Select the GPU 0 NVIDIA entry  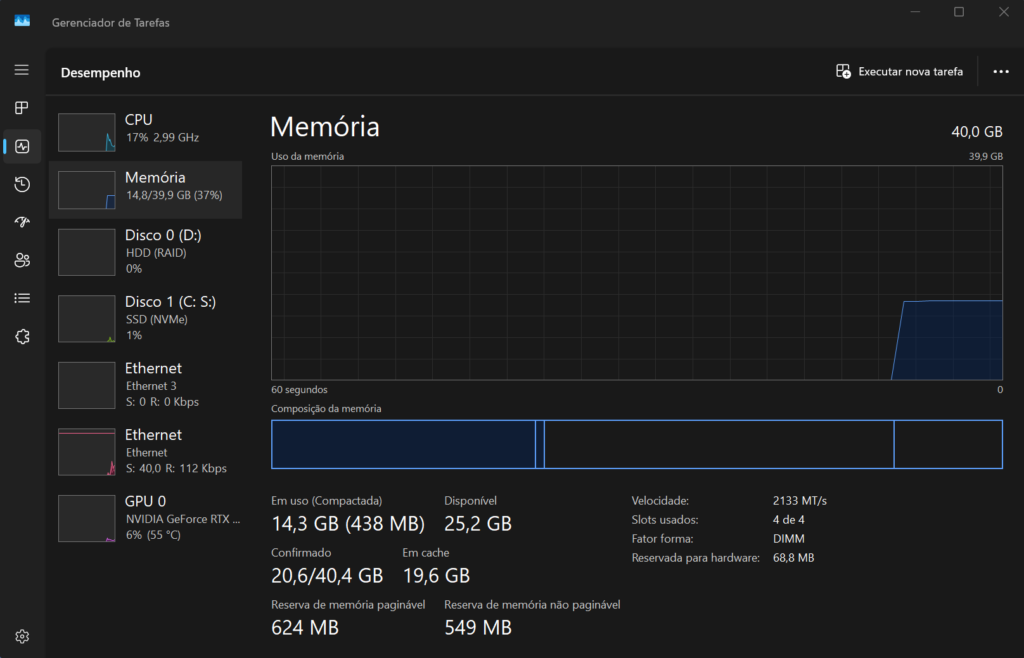(x=146, y=517)
